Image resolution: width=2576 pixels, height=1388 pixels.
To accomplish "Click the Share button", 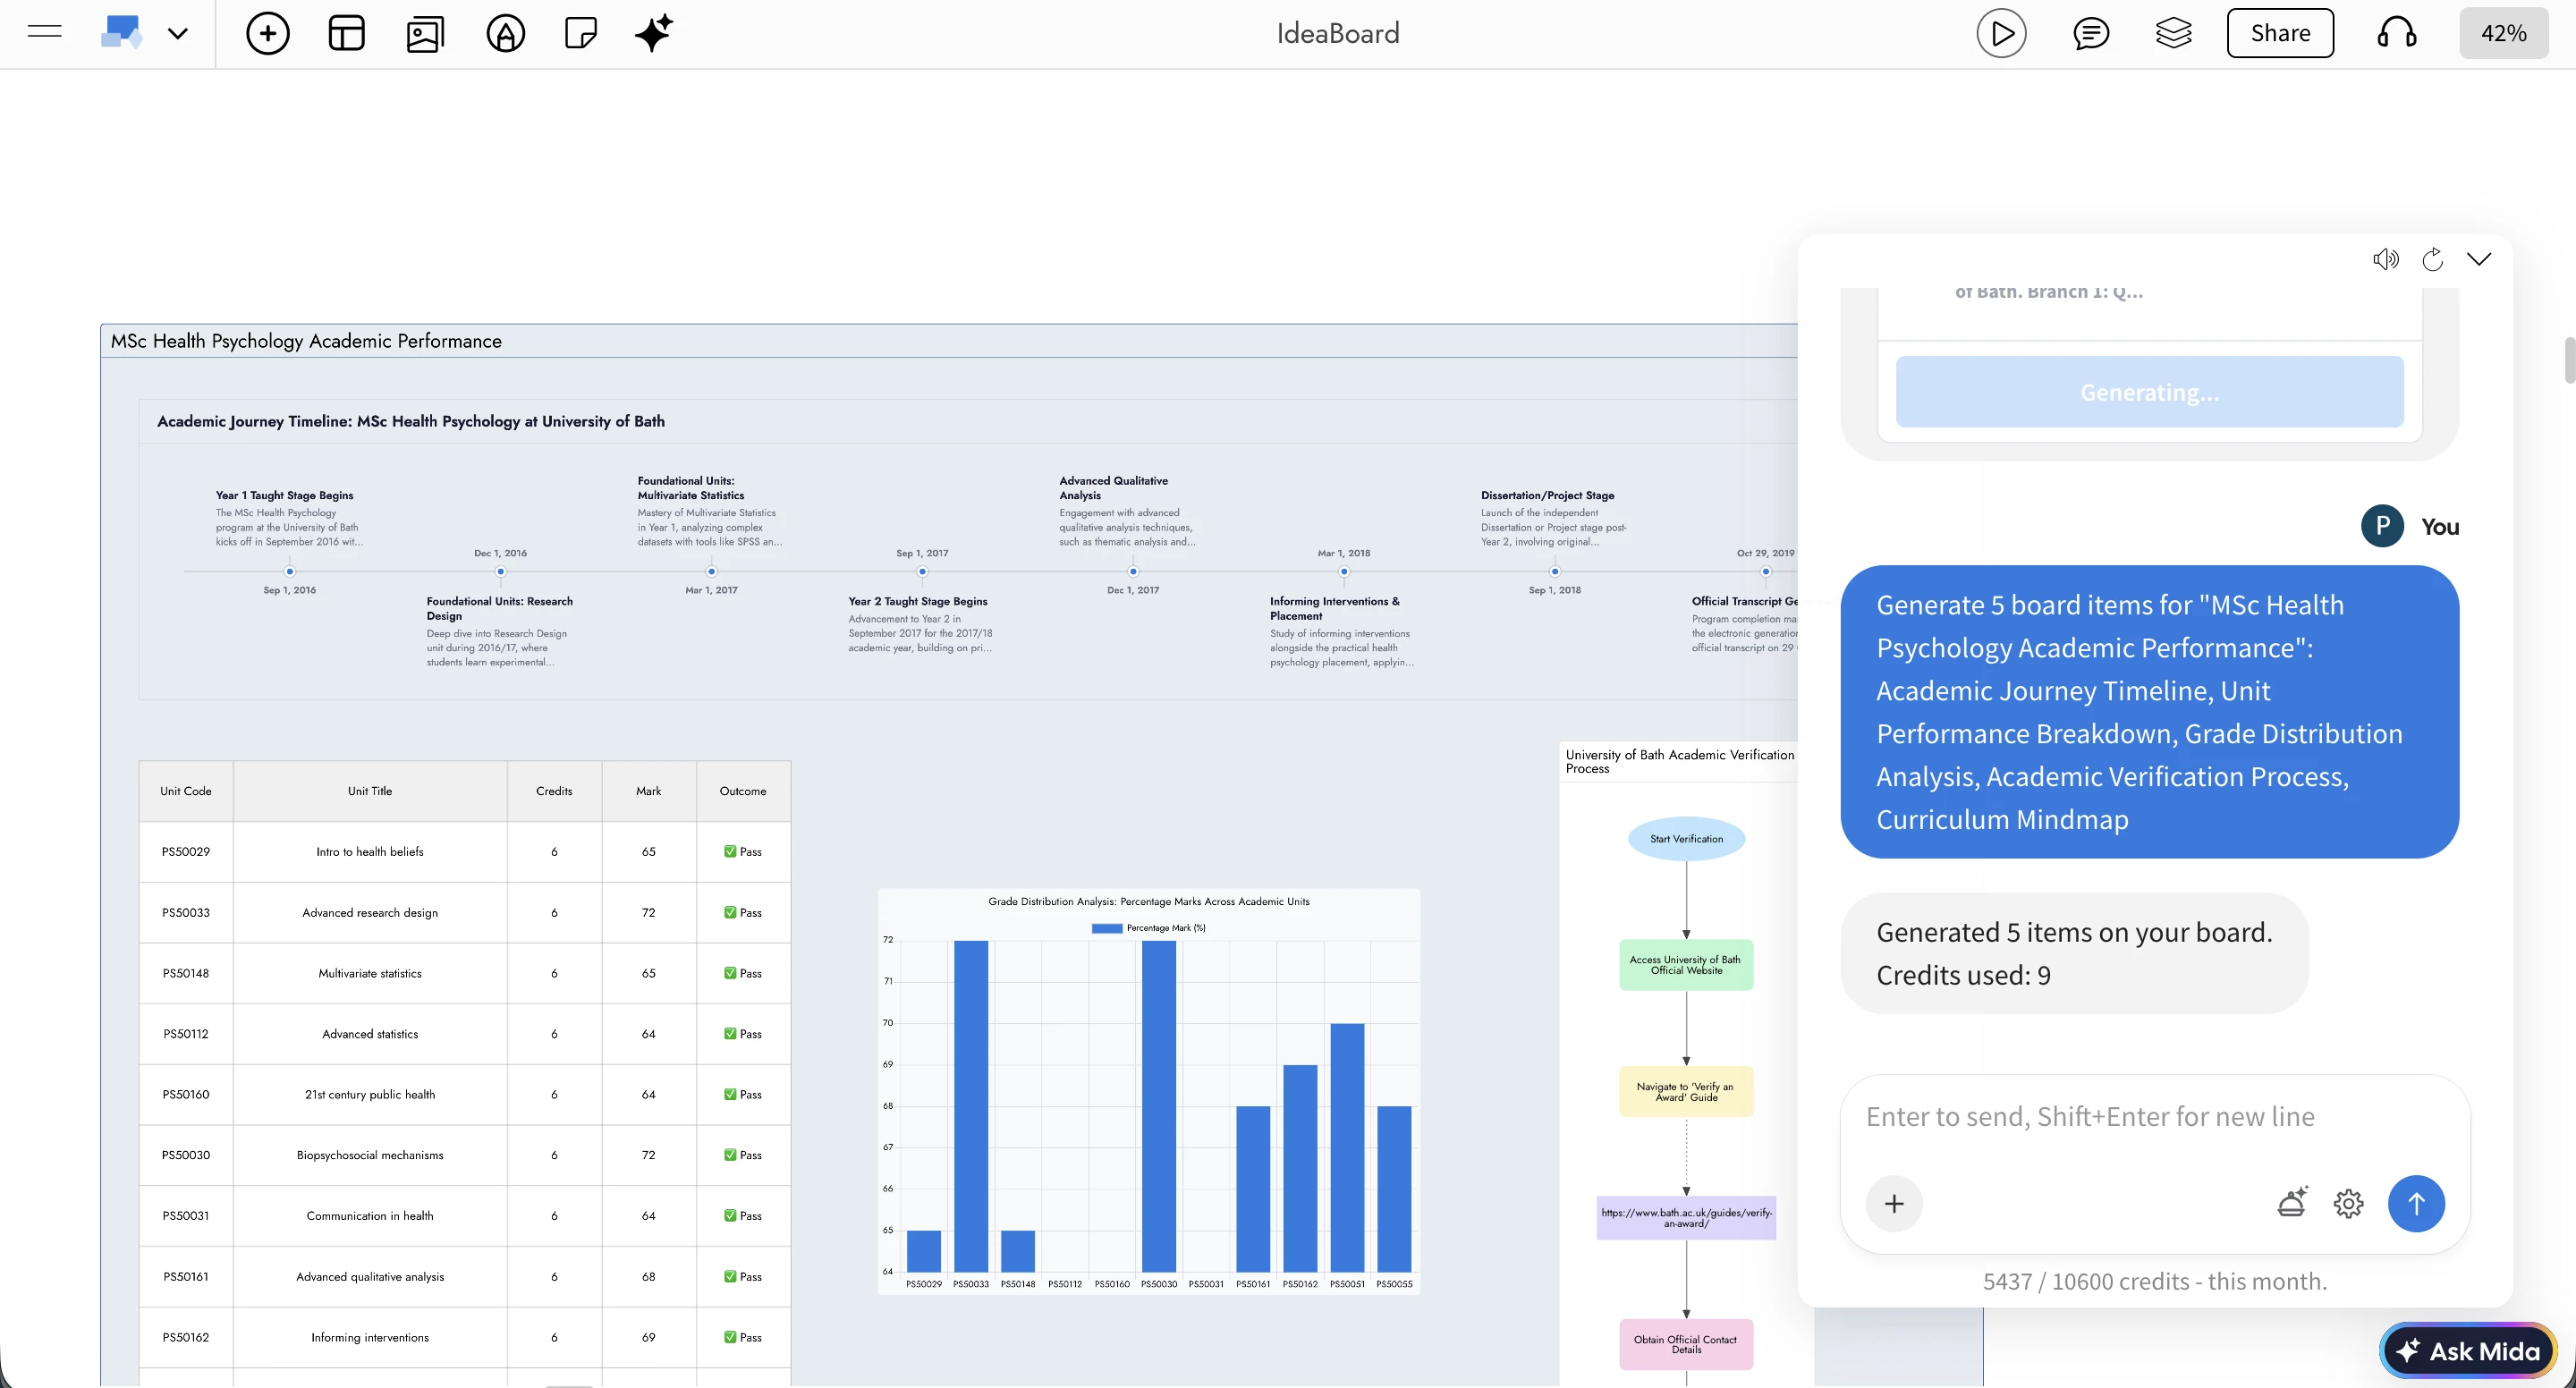I will click(2279, 33).
